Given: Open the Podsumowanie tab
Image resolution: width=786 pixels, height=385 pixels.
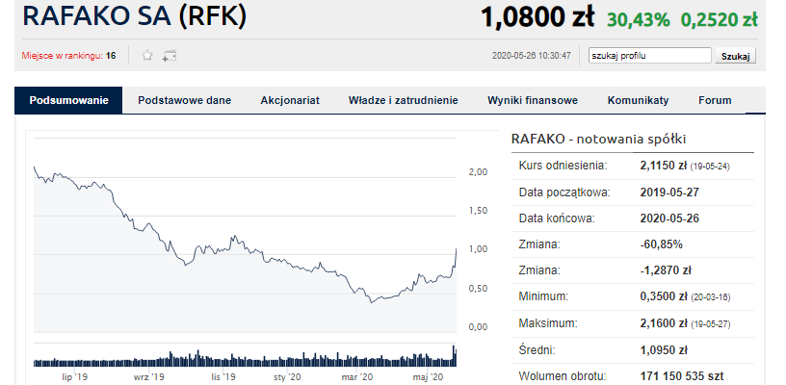Looking at the screenshot, I should click(x=69, y=100).
